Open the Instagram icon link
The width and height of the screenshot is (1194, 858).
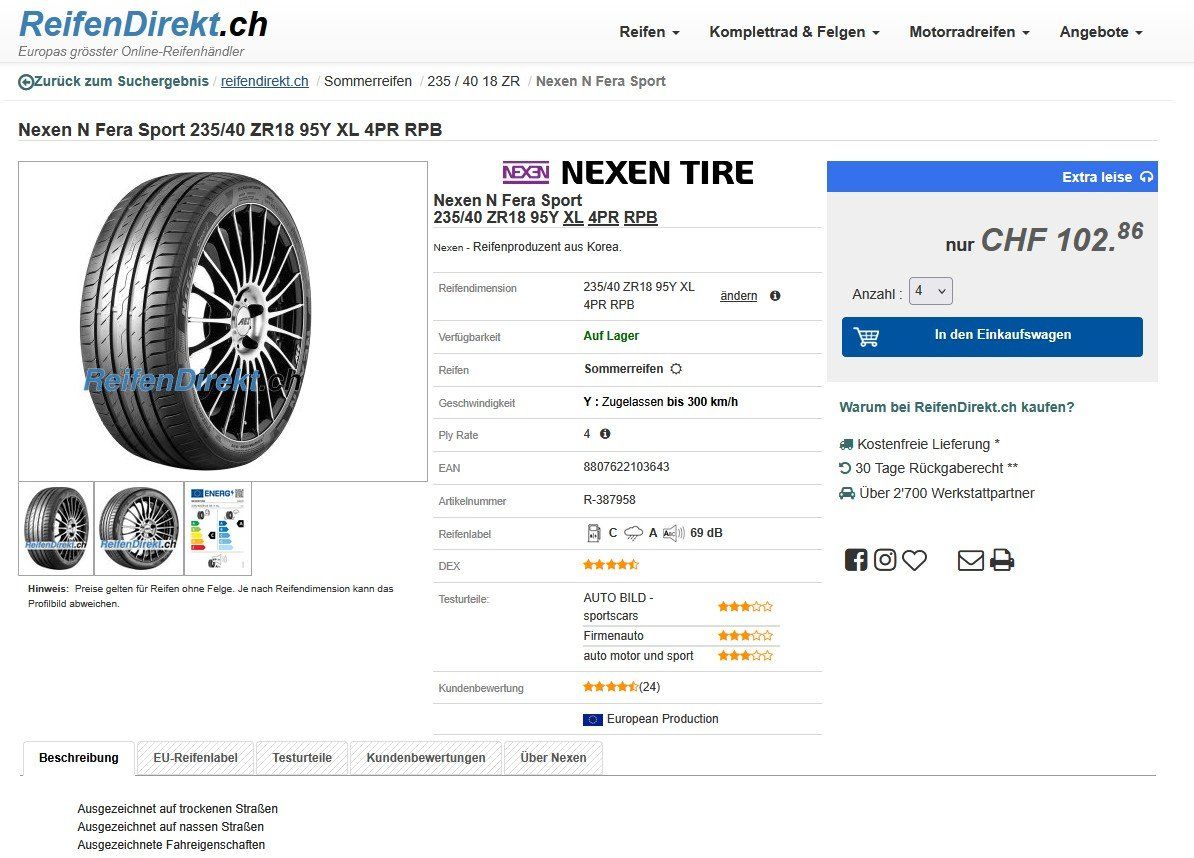[885, 560]
